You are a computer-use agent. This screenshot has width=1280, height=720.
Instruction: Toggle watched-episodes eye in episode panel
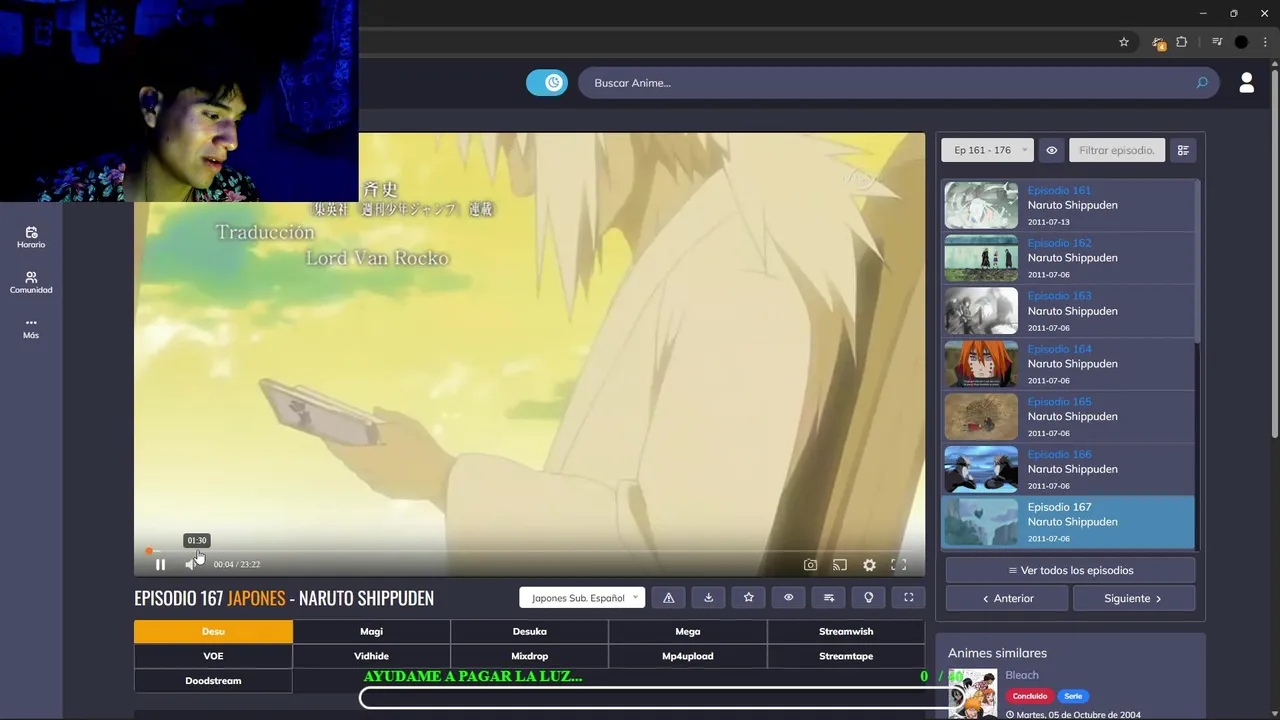coord(1051,150)
